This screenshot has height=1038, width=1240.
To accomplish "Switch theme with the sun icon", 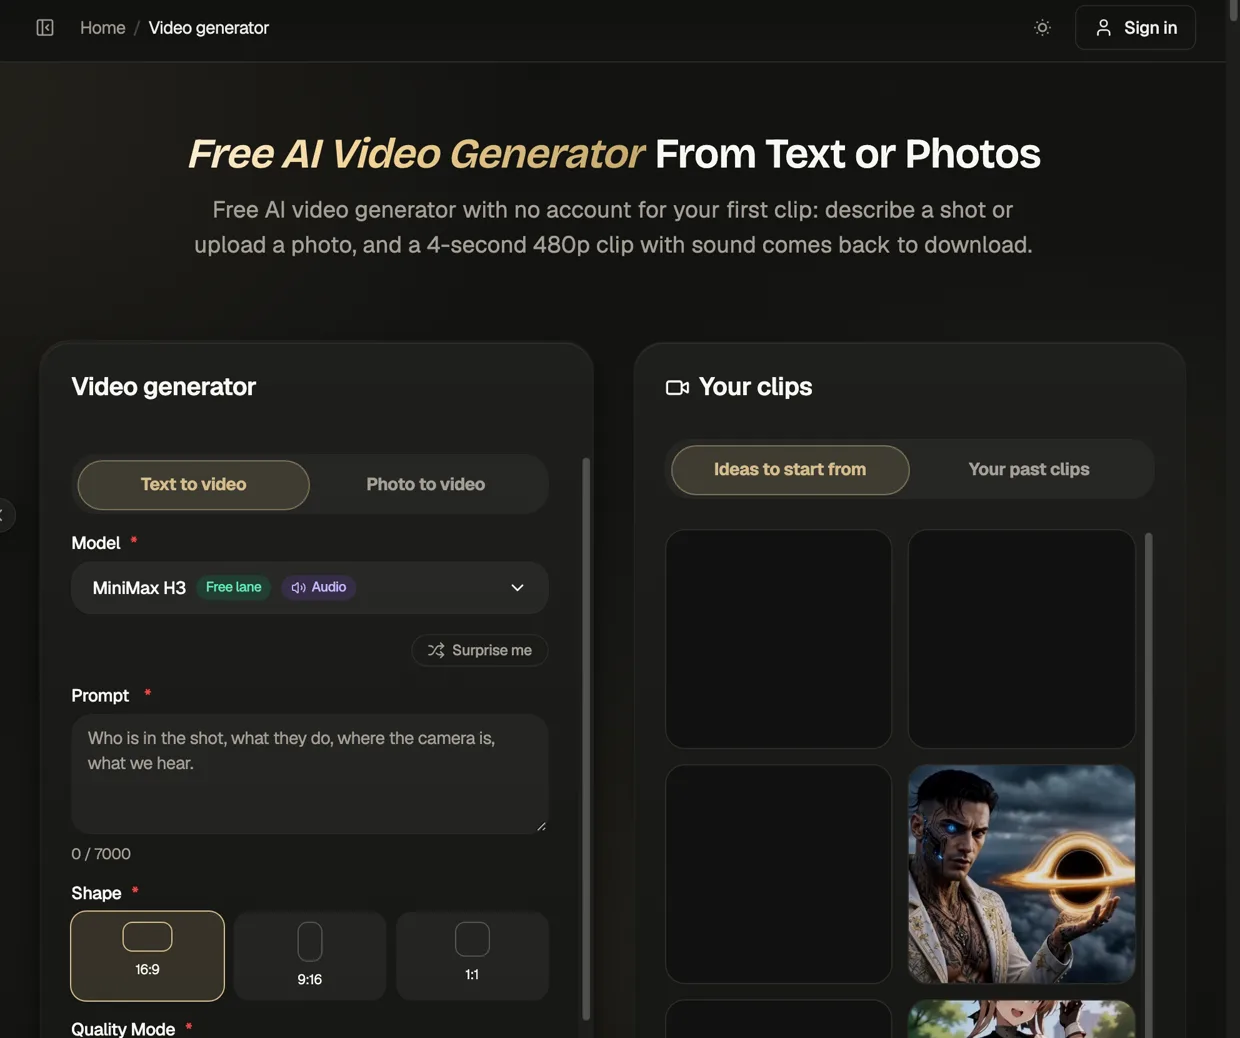I will 1042,28.
